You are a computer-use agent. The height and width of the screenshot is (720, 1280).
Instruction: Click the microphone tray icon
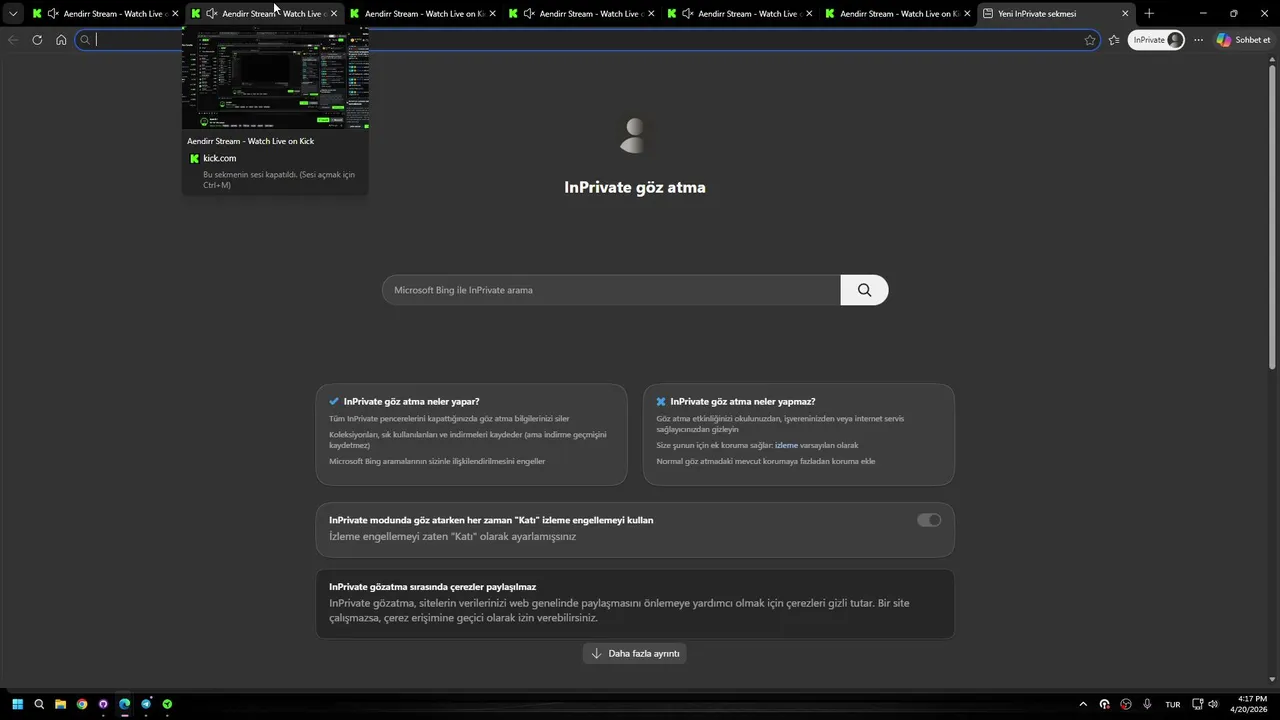click(1147, 704)
